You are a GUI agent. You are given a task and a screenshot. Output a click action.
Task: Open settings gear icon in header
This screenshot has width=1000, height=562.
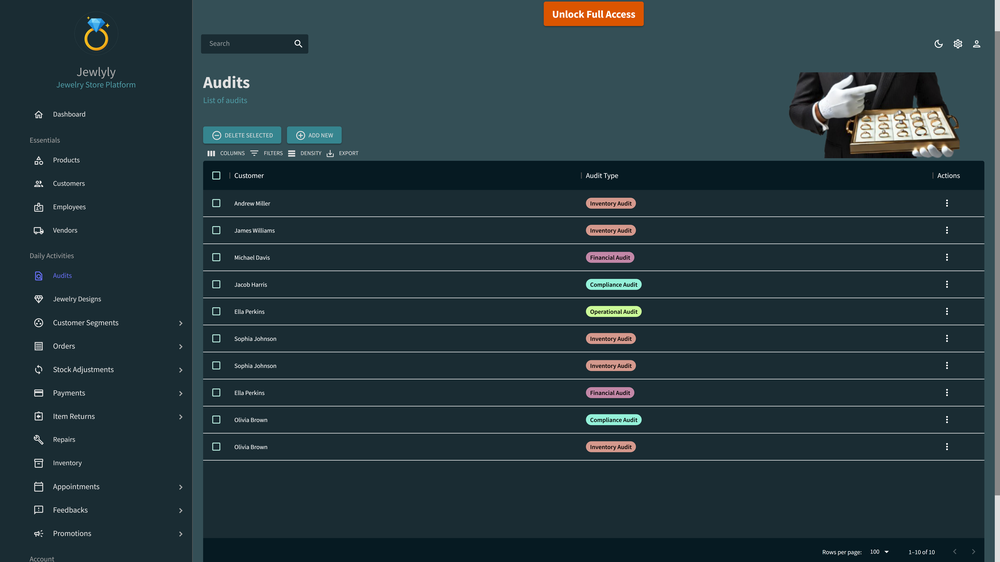tap(957, 44)
